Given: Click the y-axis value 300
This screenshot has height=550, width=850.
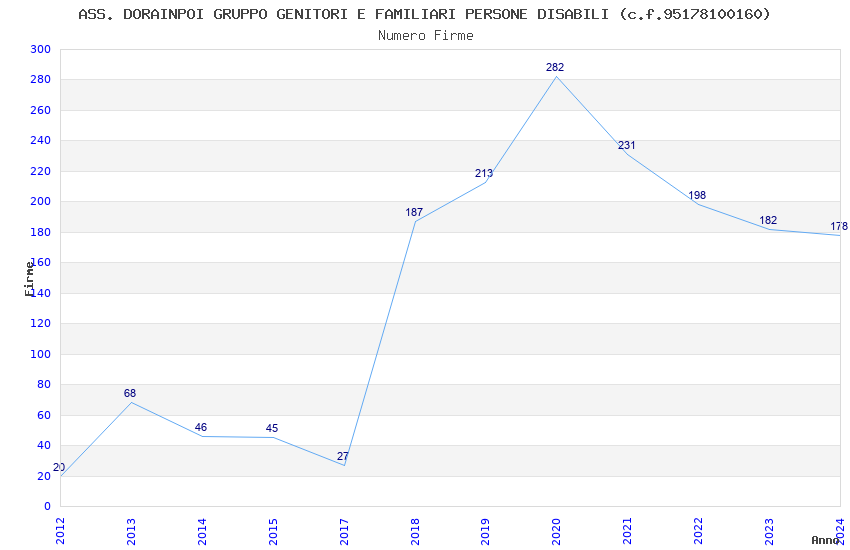Looking at the screenshot, I should [41, 49].
